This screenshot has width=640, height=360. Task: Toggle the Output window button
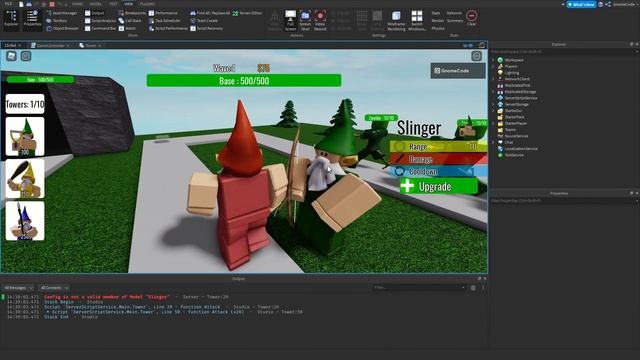click(x=95, y=13)
